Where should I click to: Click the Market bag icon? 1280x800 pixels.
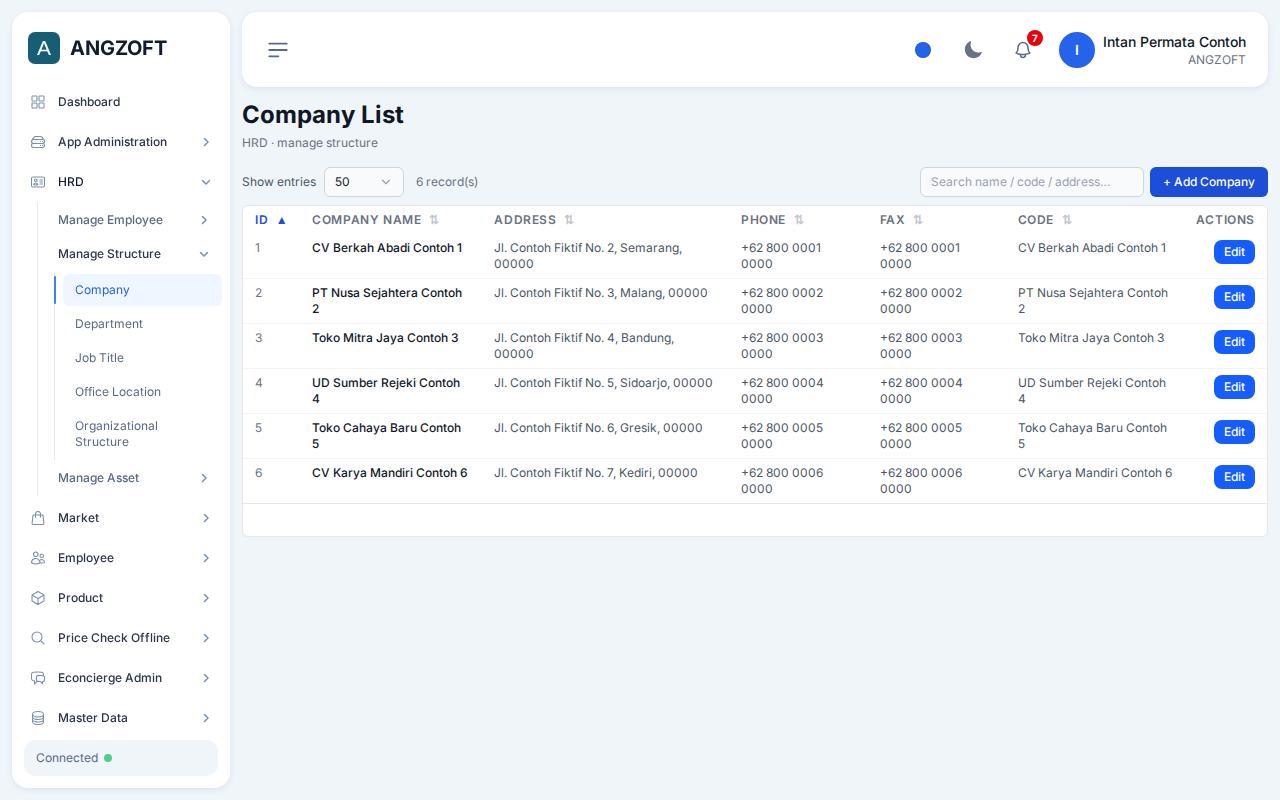38,518
